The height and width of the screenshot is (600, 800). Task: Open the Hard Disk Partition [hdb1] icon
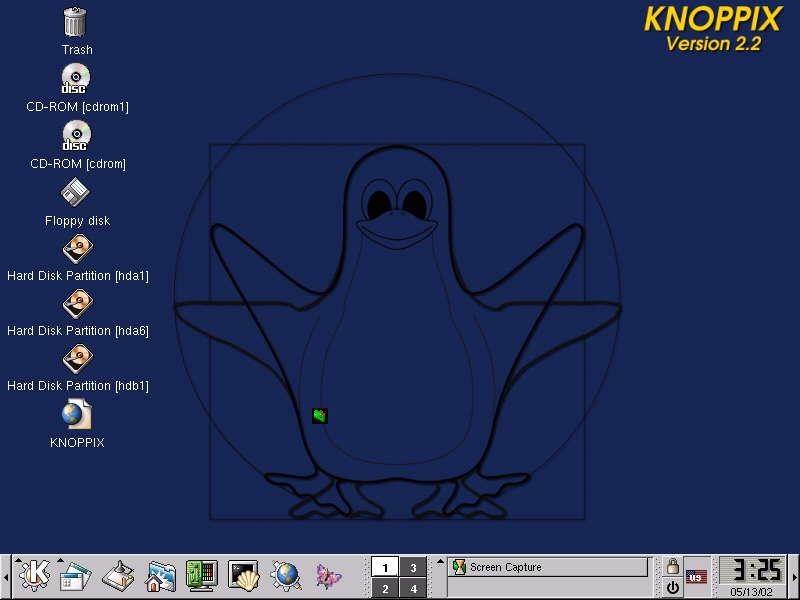[78, 359]
